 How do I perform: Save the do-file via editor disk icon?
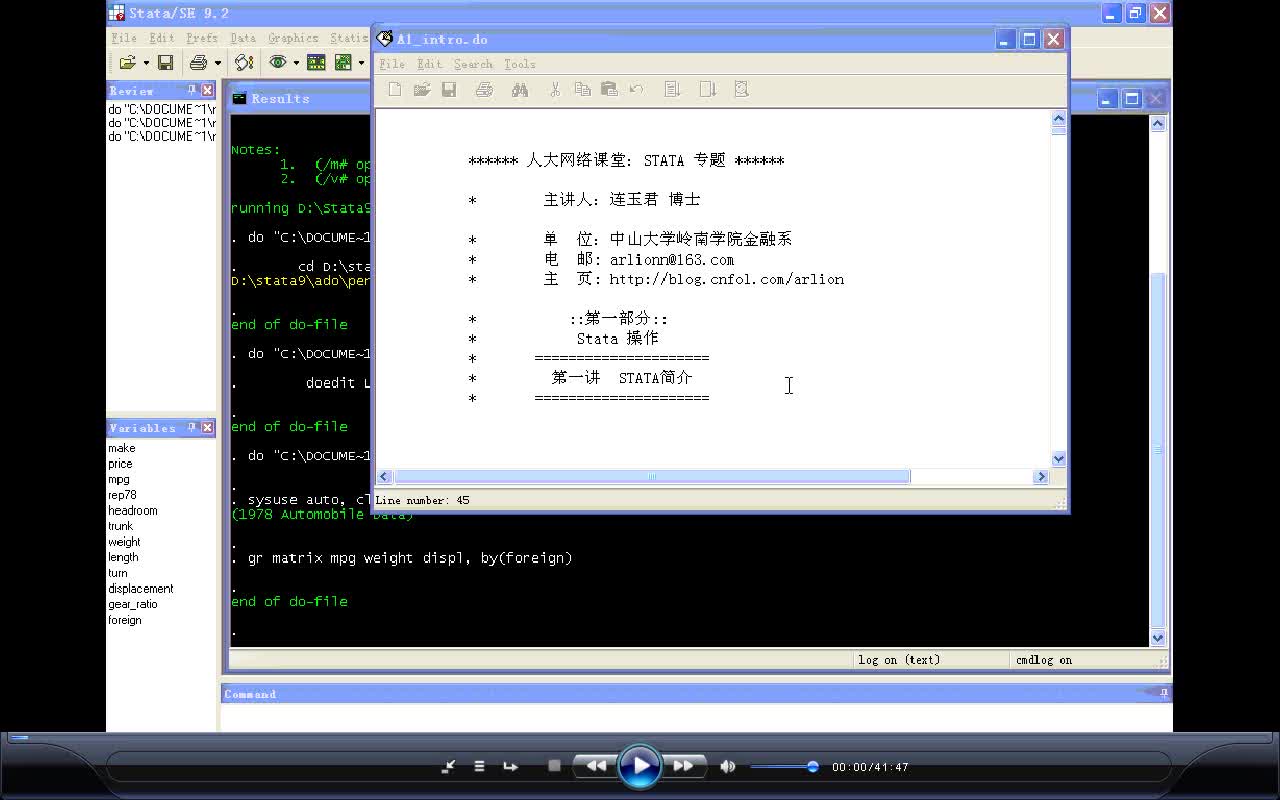(x=449, y=90)
